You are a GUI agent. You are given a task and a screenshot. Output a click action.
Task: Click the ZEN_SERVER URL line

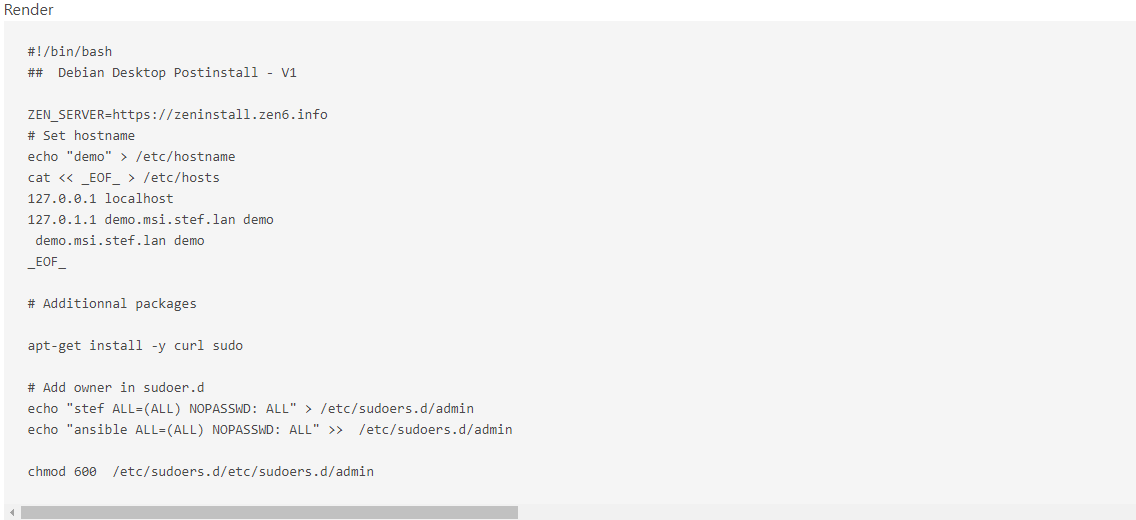point(177,115)
